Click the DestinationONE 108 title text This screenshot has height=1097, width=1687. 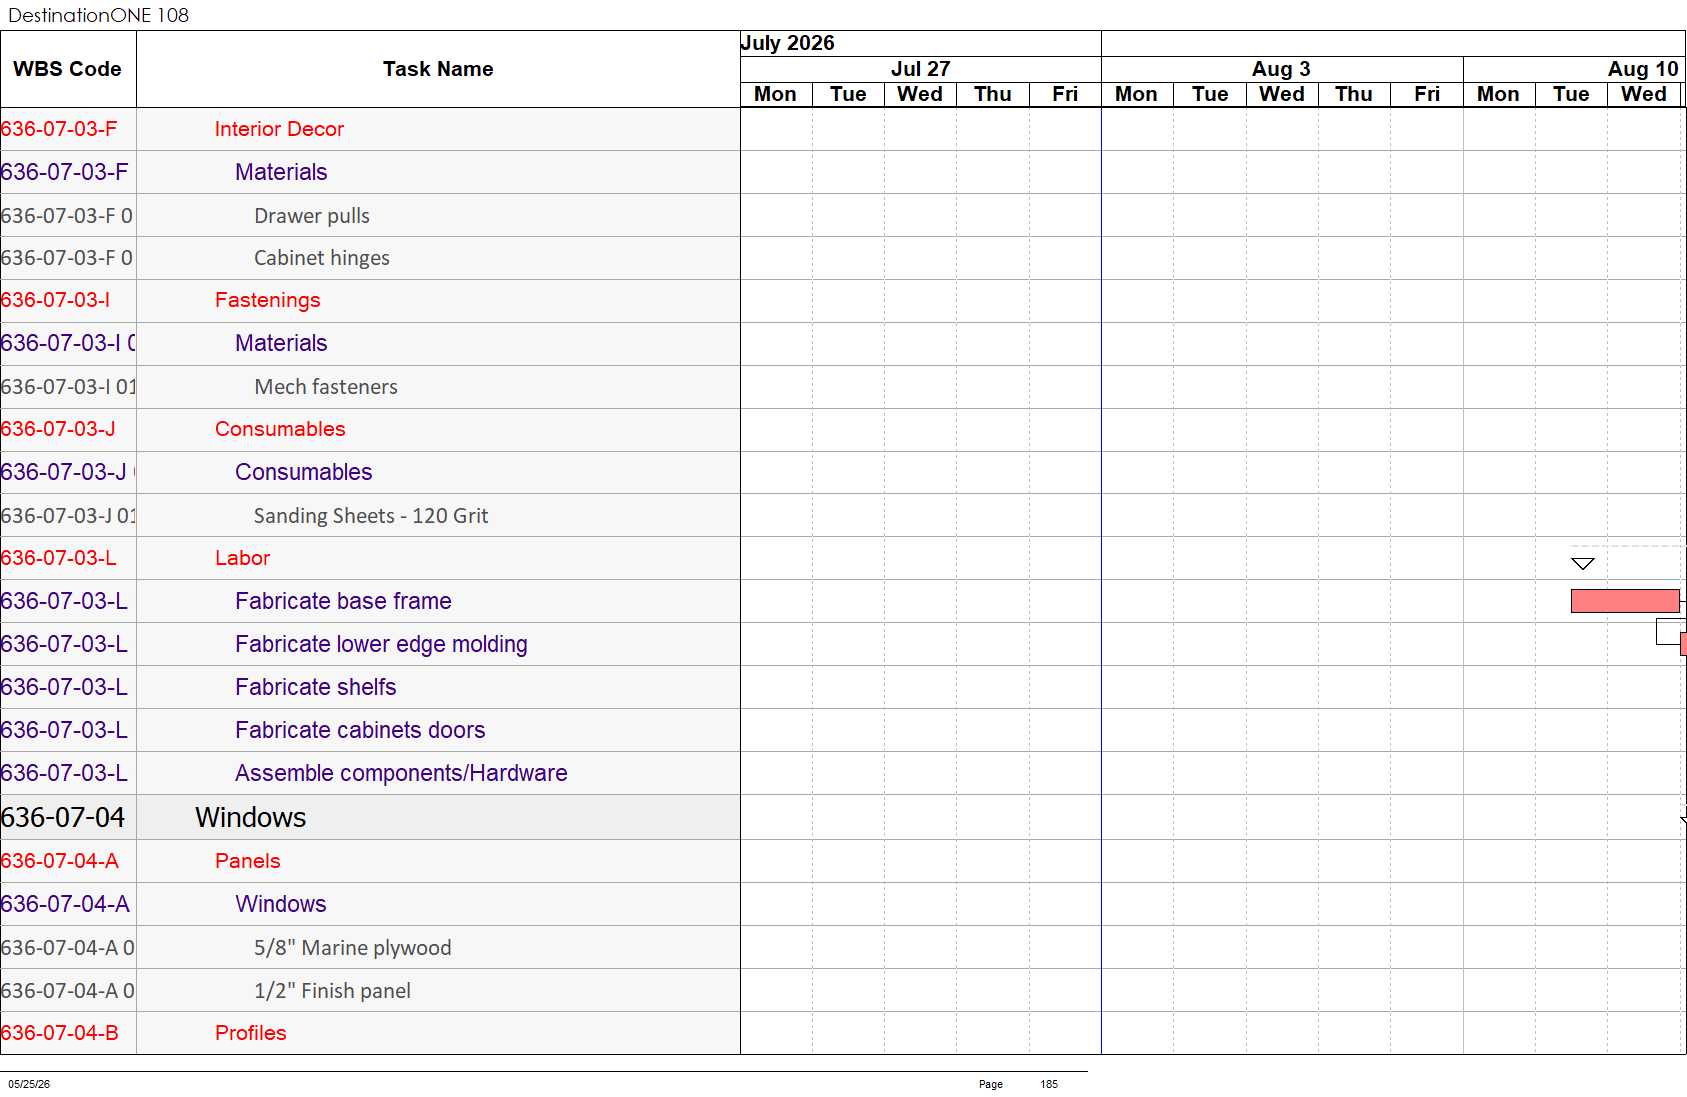[x=98, y=15]
